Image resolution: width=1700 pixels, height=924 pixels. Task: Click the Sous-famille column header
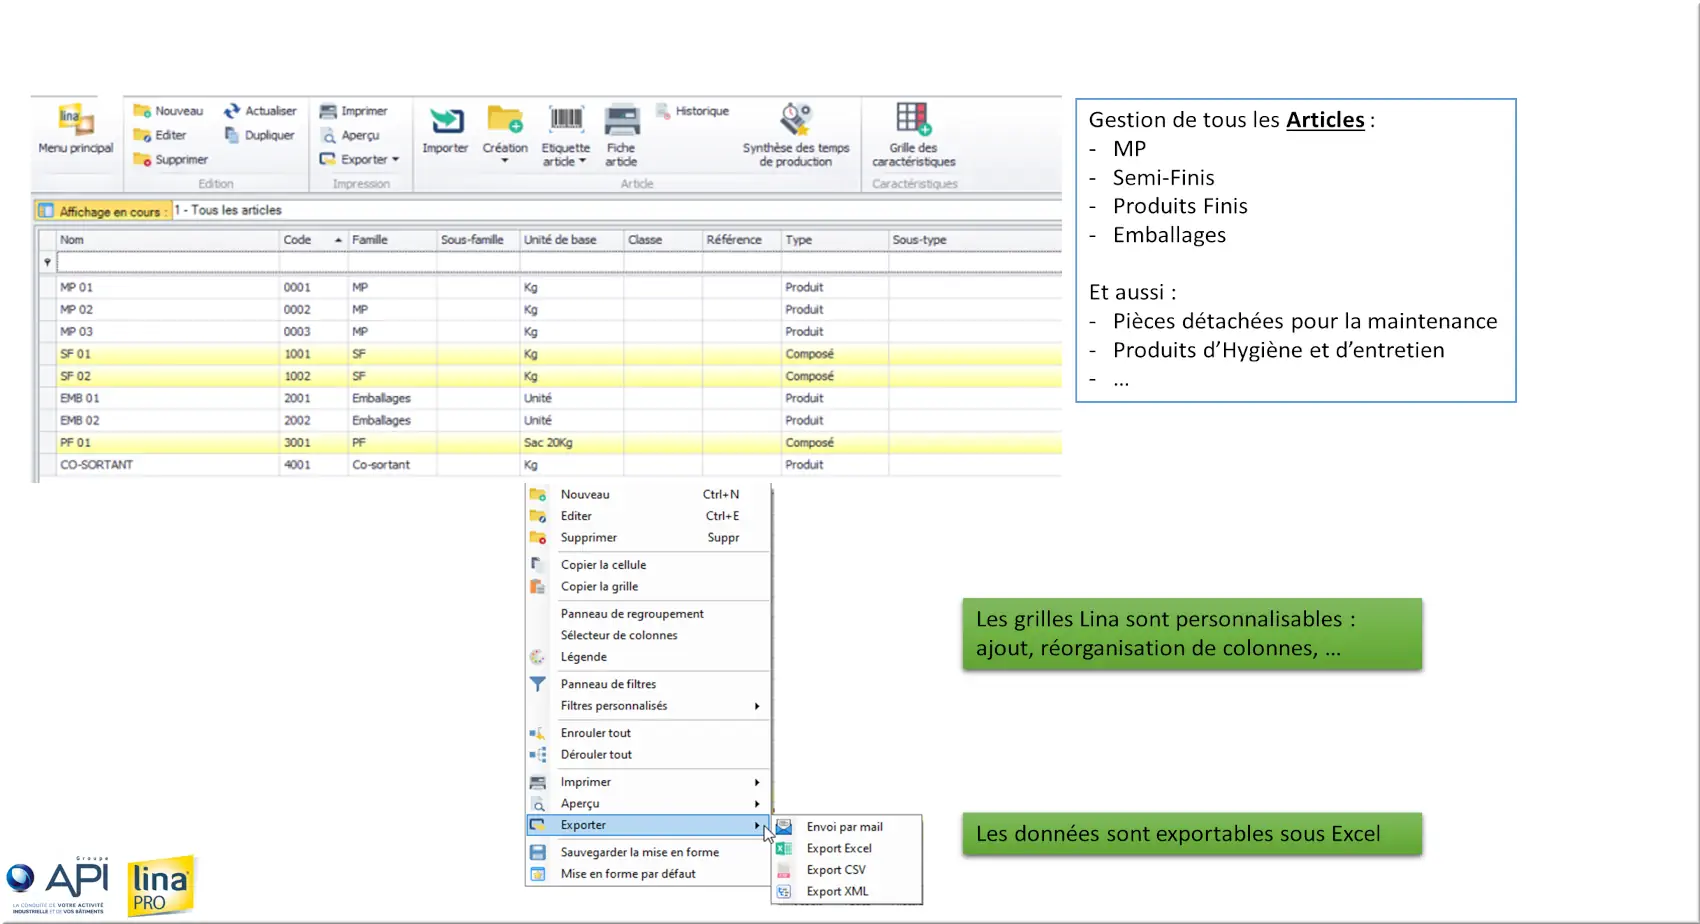pos(479,240)
